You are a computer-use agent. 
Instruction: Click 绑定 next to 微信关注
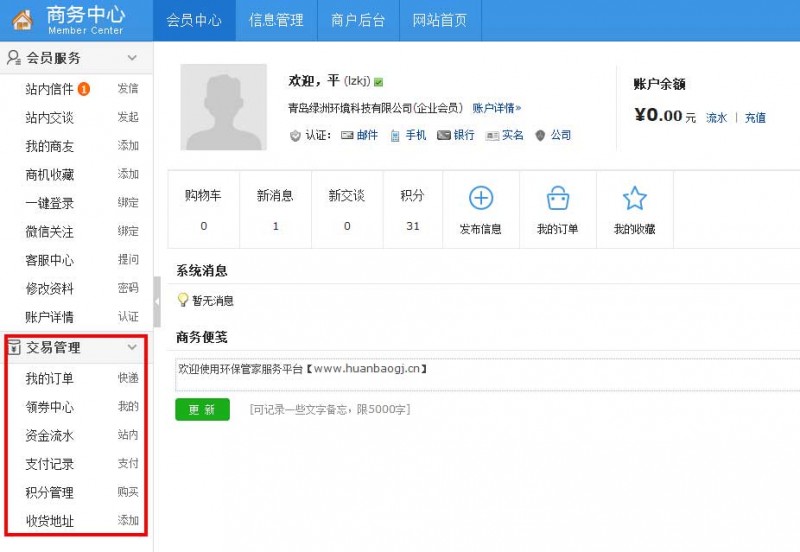[x=128, y=232]
